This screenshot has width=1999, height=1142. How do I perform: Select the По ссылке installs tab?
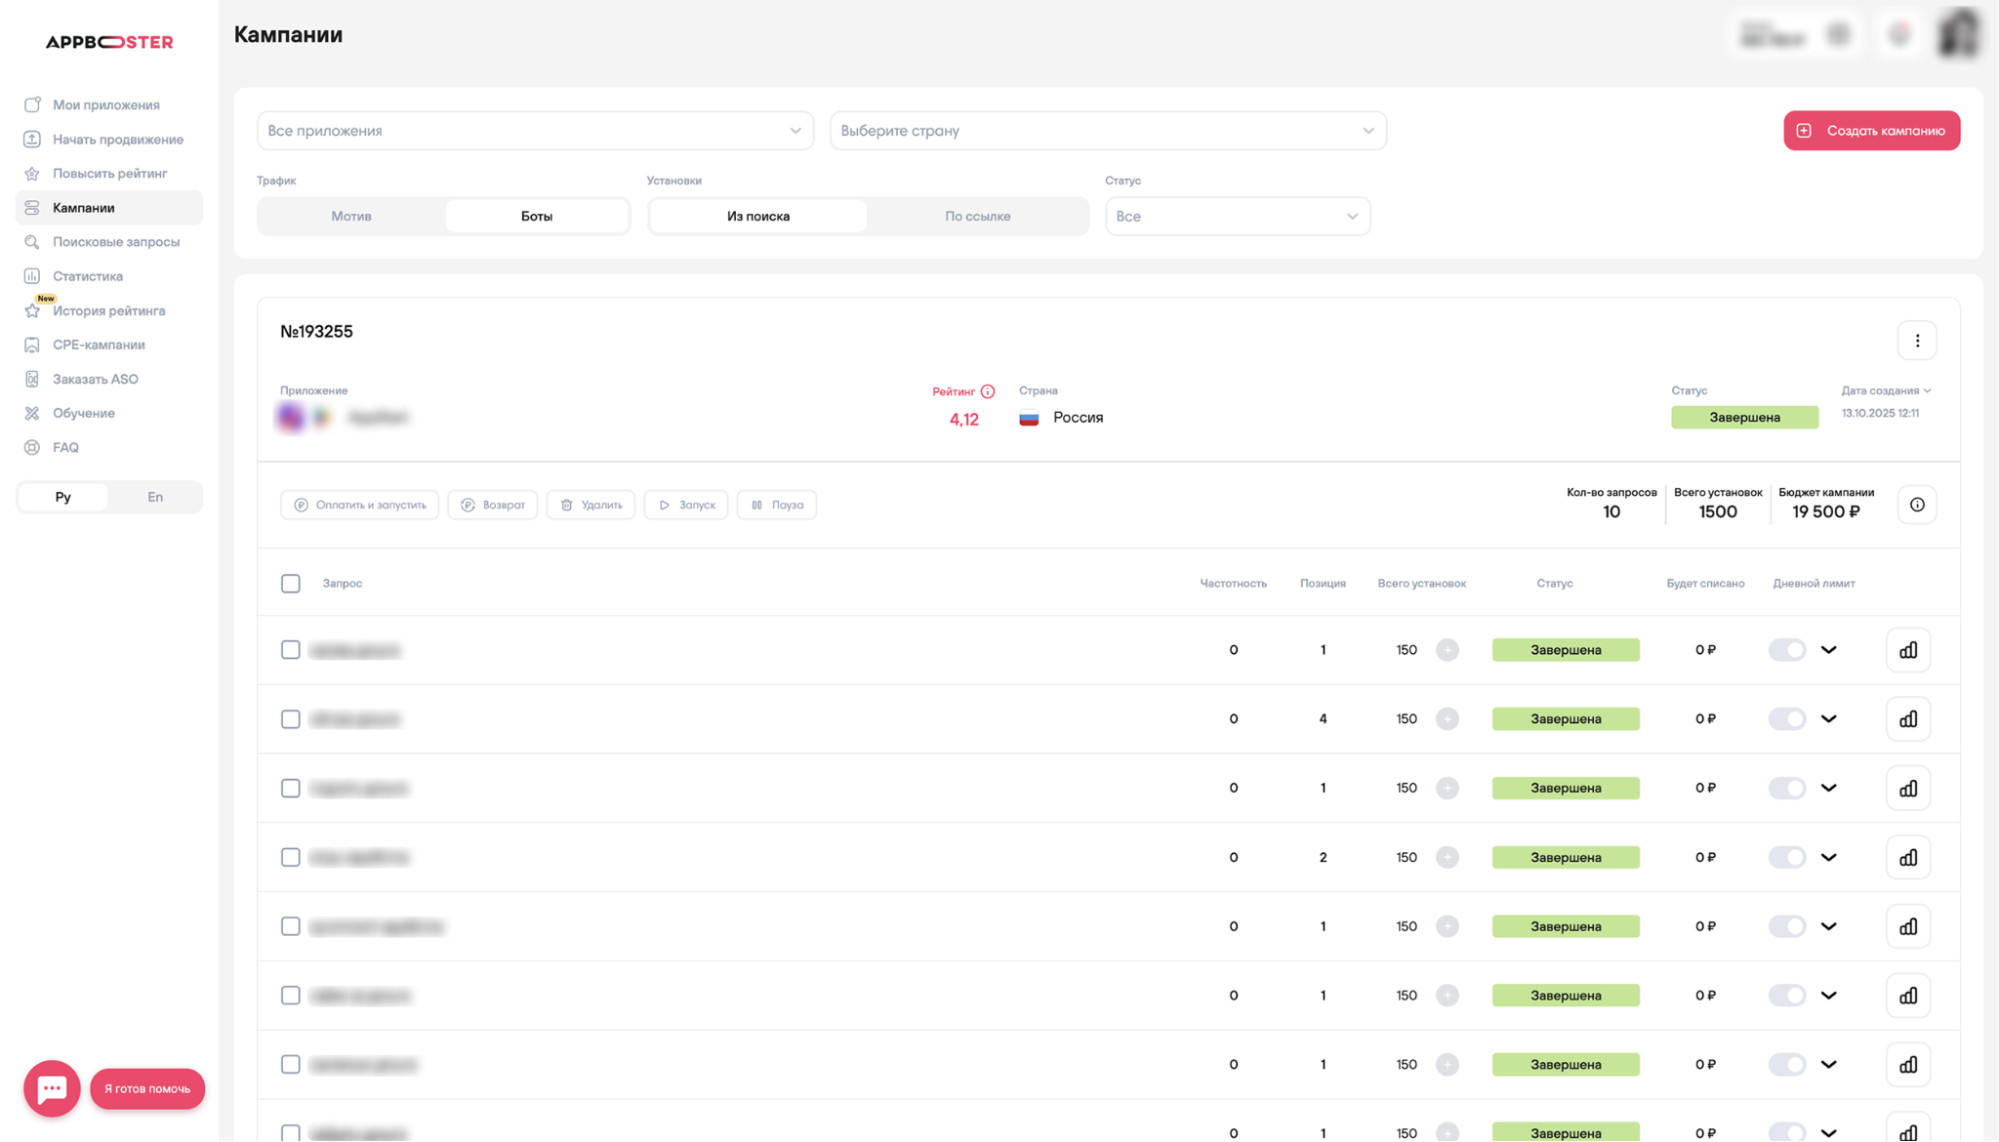976,216
